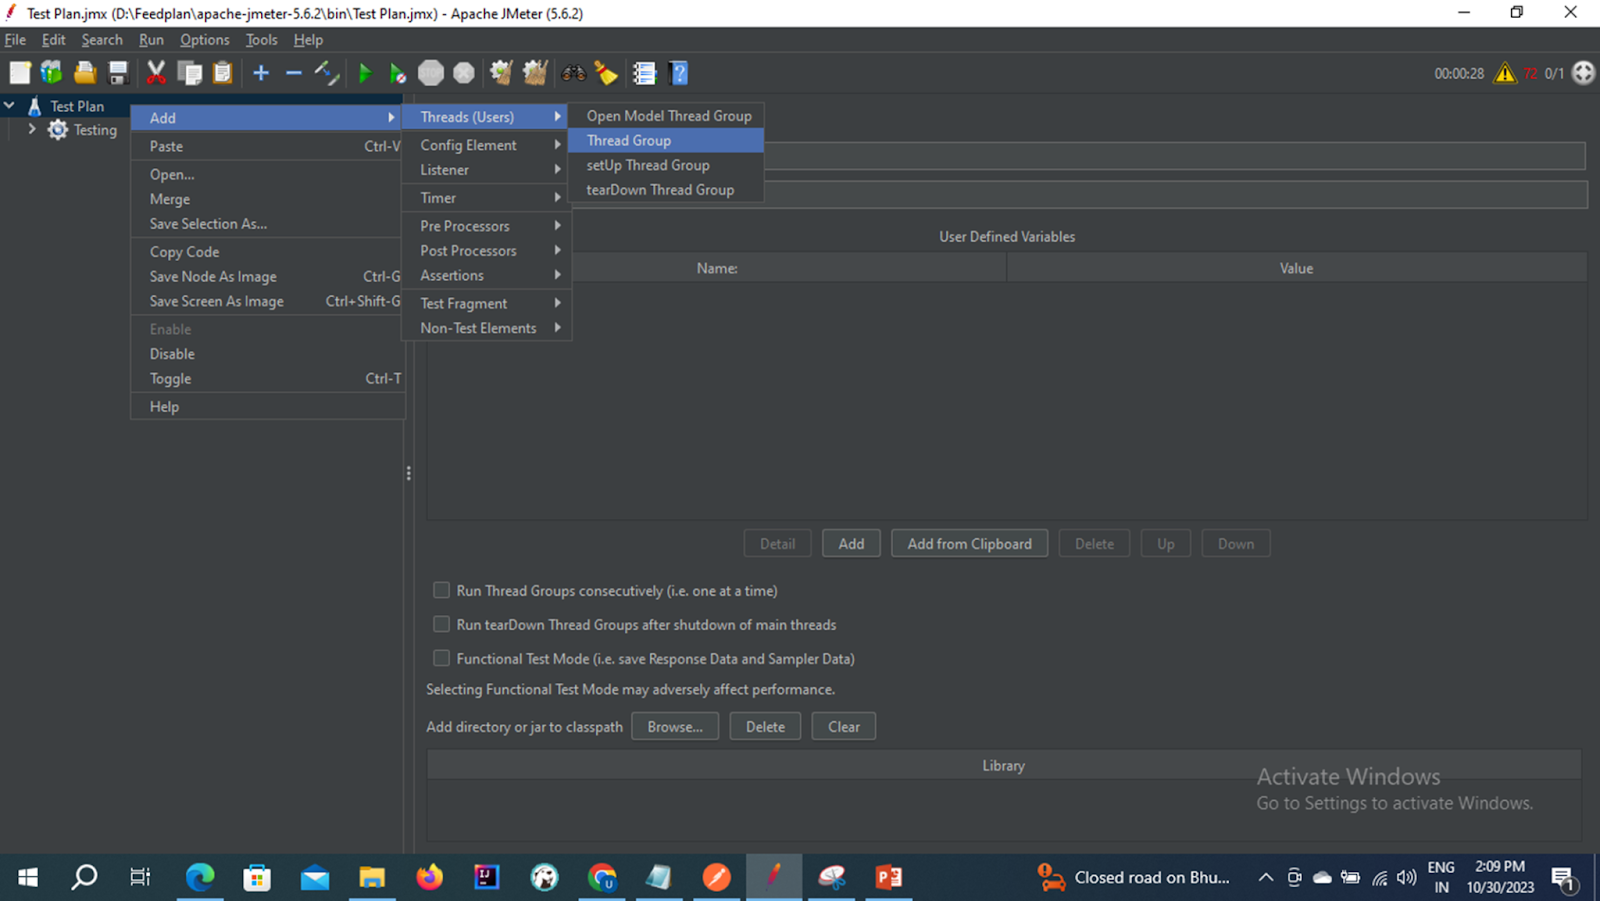Screen dimensions: 1600x901
Task: Click the clipboard Paste toolbar icon
Action: pyautogui.click(x=222, y=73)
